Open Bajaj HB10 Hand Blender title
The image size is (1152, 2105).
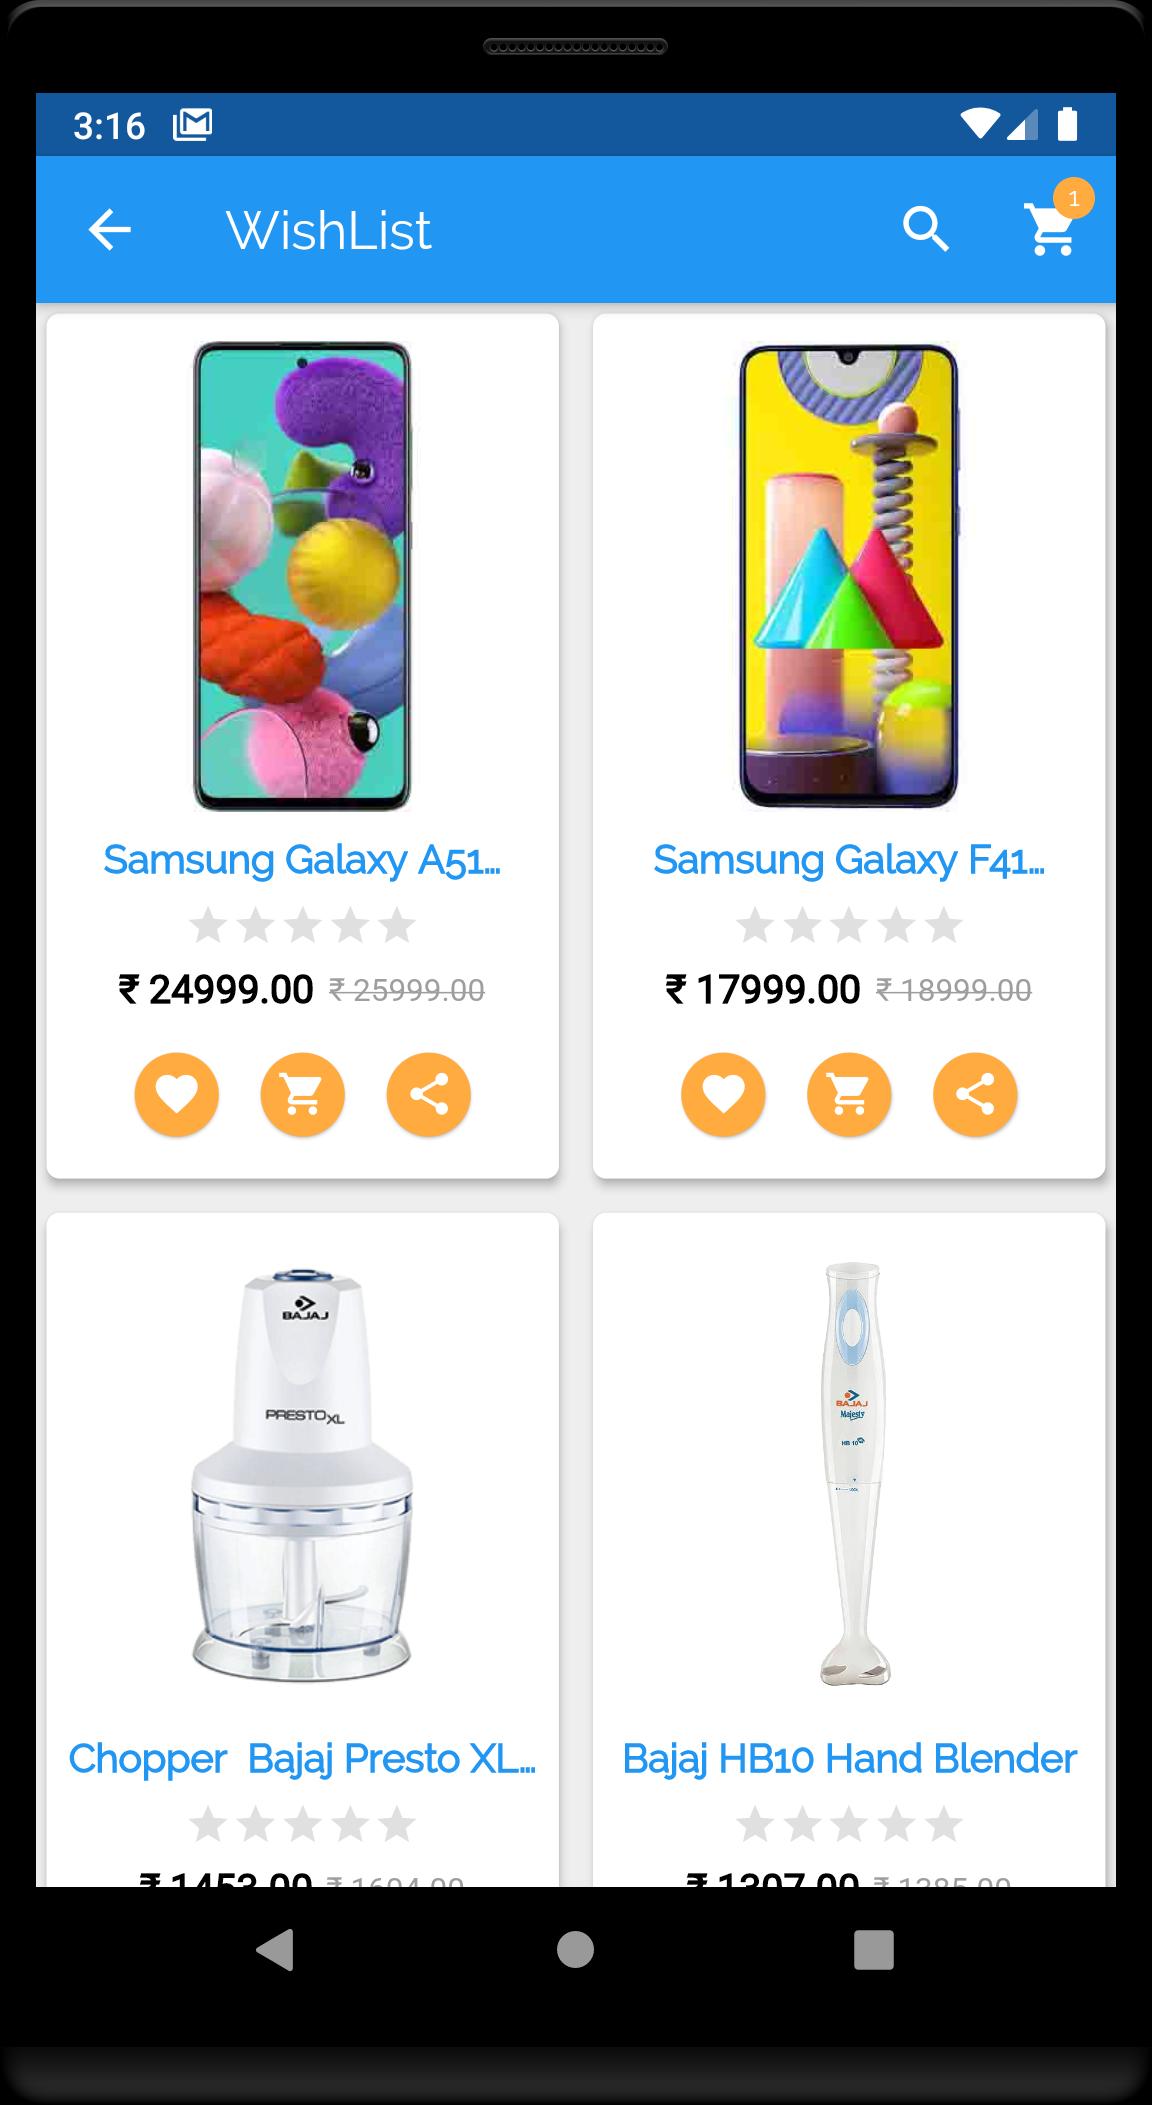point(849,1759)
